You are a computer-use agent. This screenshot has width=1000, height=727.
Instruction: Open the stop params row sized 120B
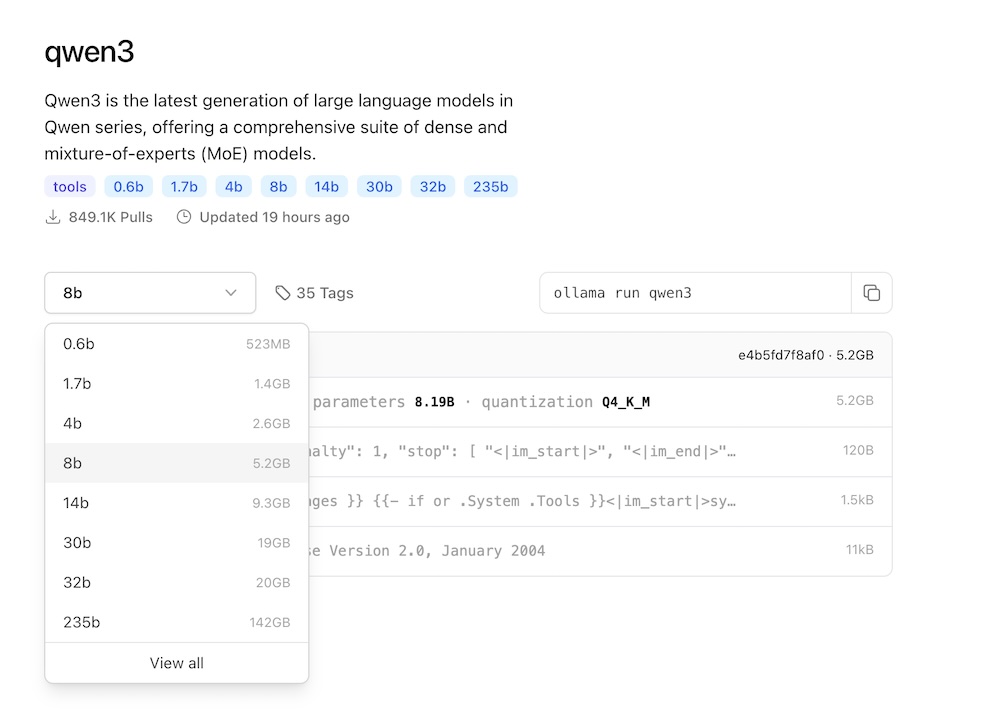pyautogui.click(x=600, y=452)
